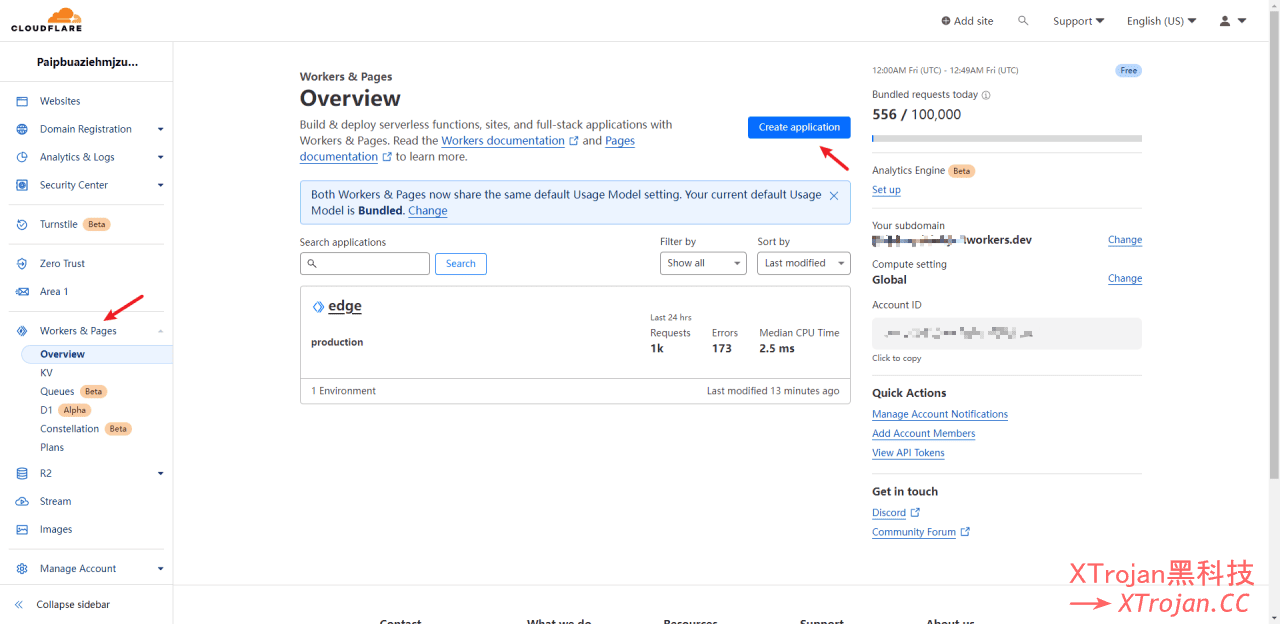Select Overview in the sidebar
The width and height of the screenshot is (1280, 624).
click(96, 354)
